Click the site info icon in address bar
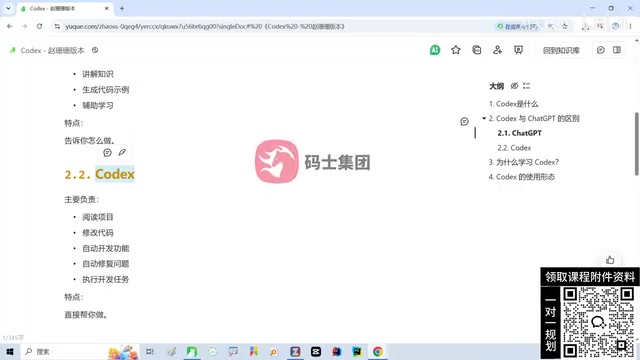Image resolution: width=640 pixels, height=360 pixels. (57, 27)
